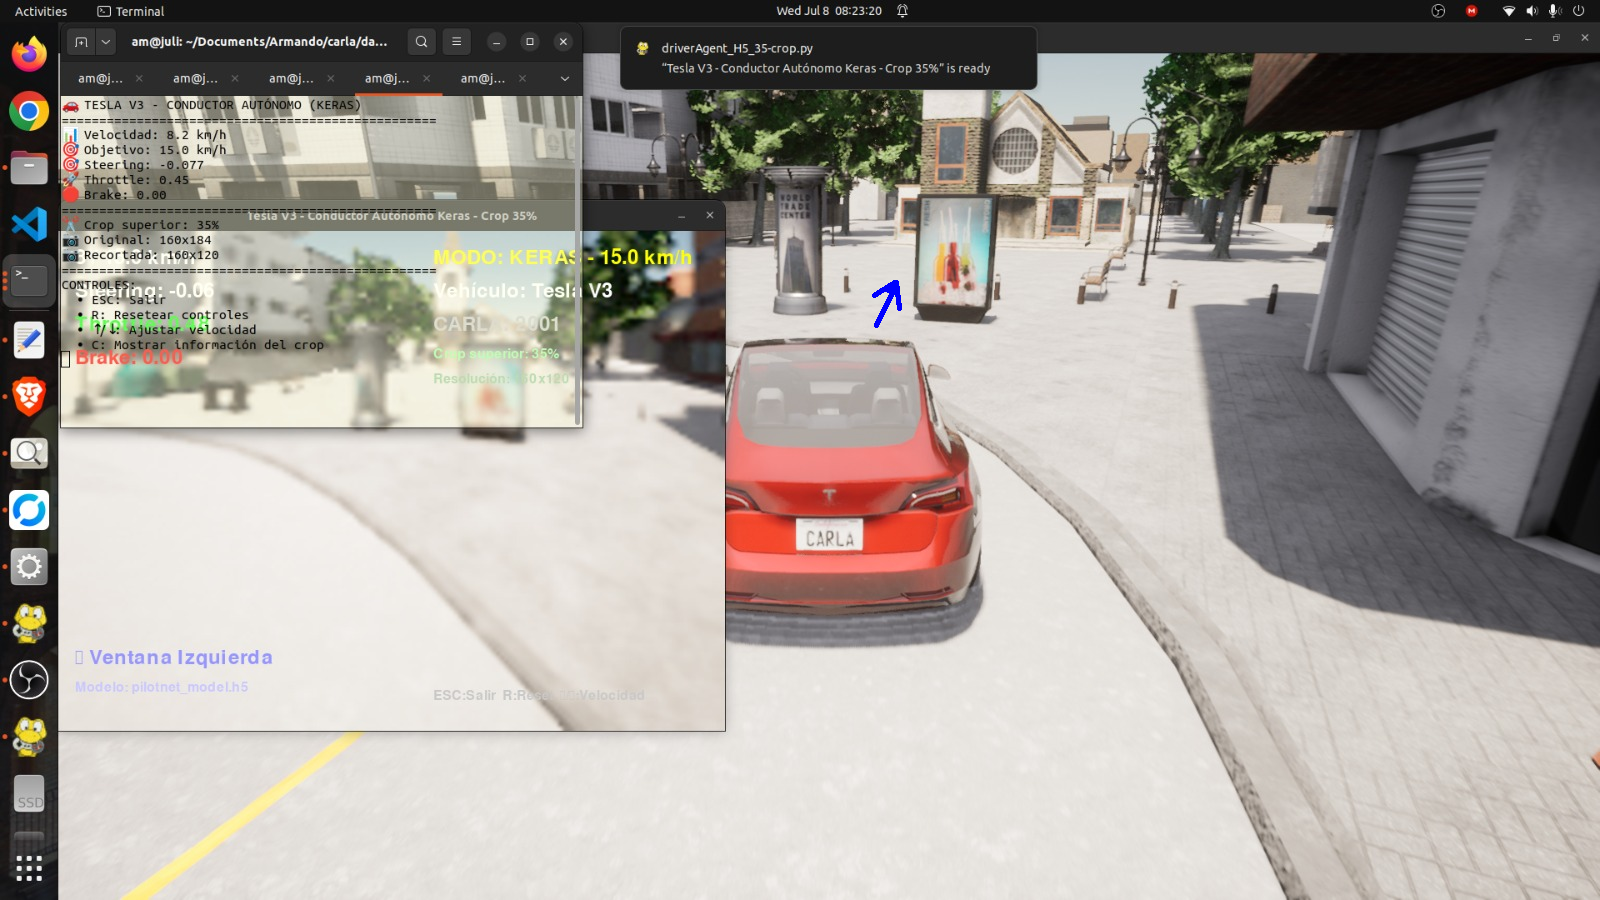Open the Terminal app menu in top bar
The width and height of the screenshot is (1600, 900).
click(131, 11)
